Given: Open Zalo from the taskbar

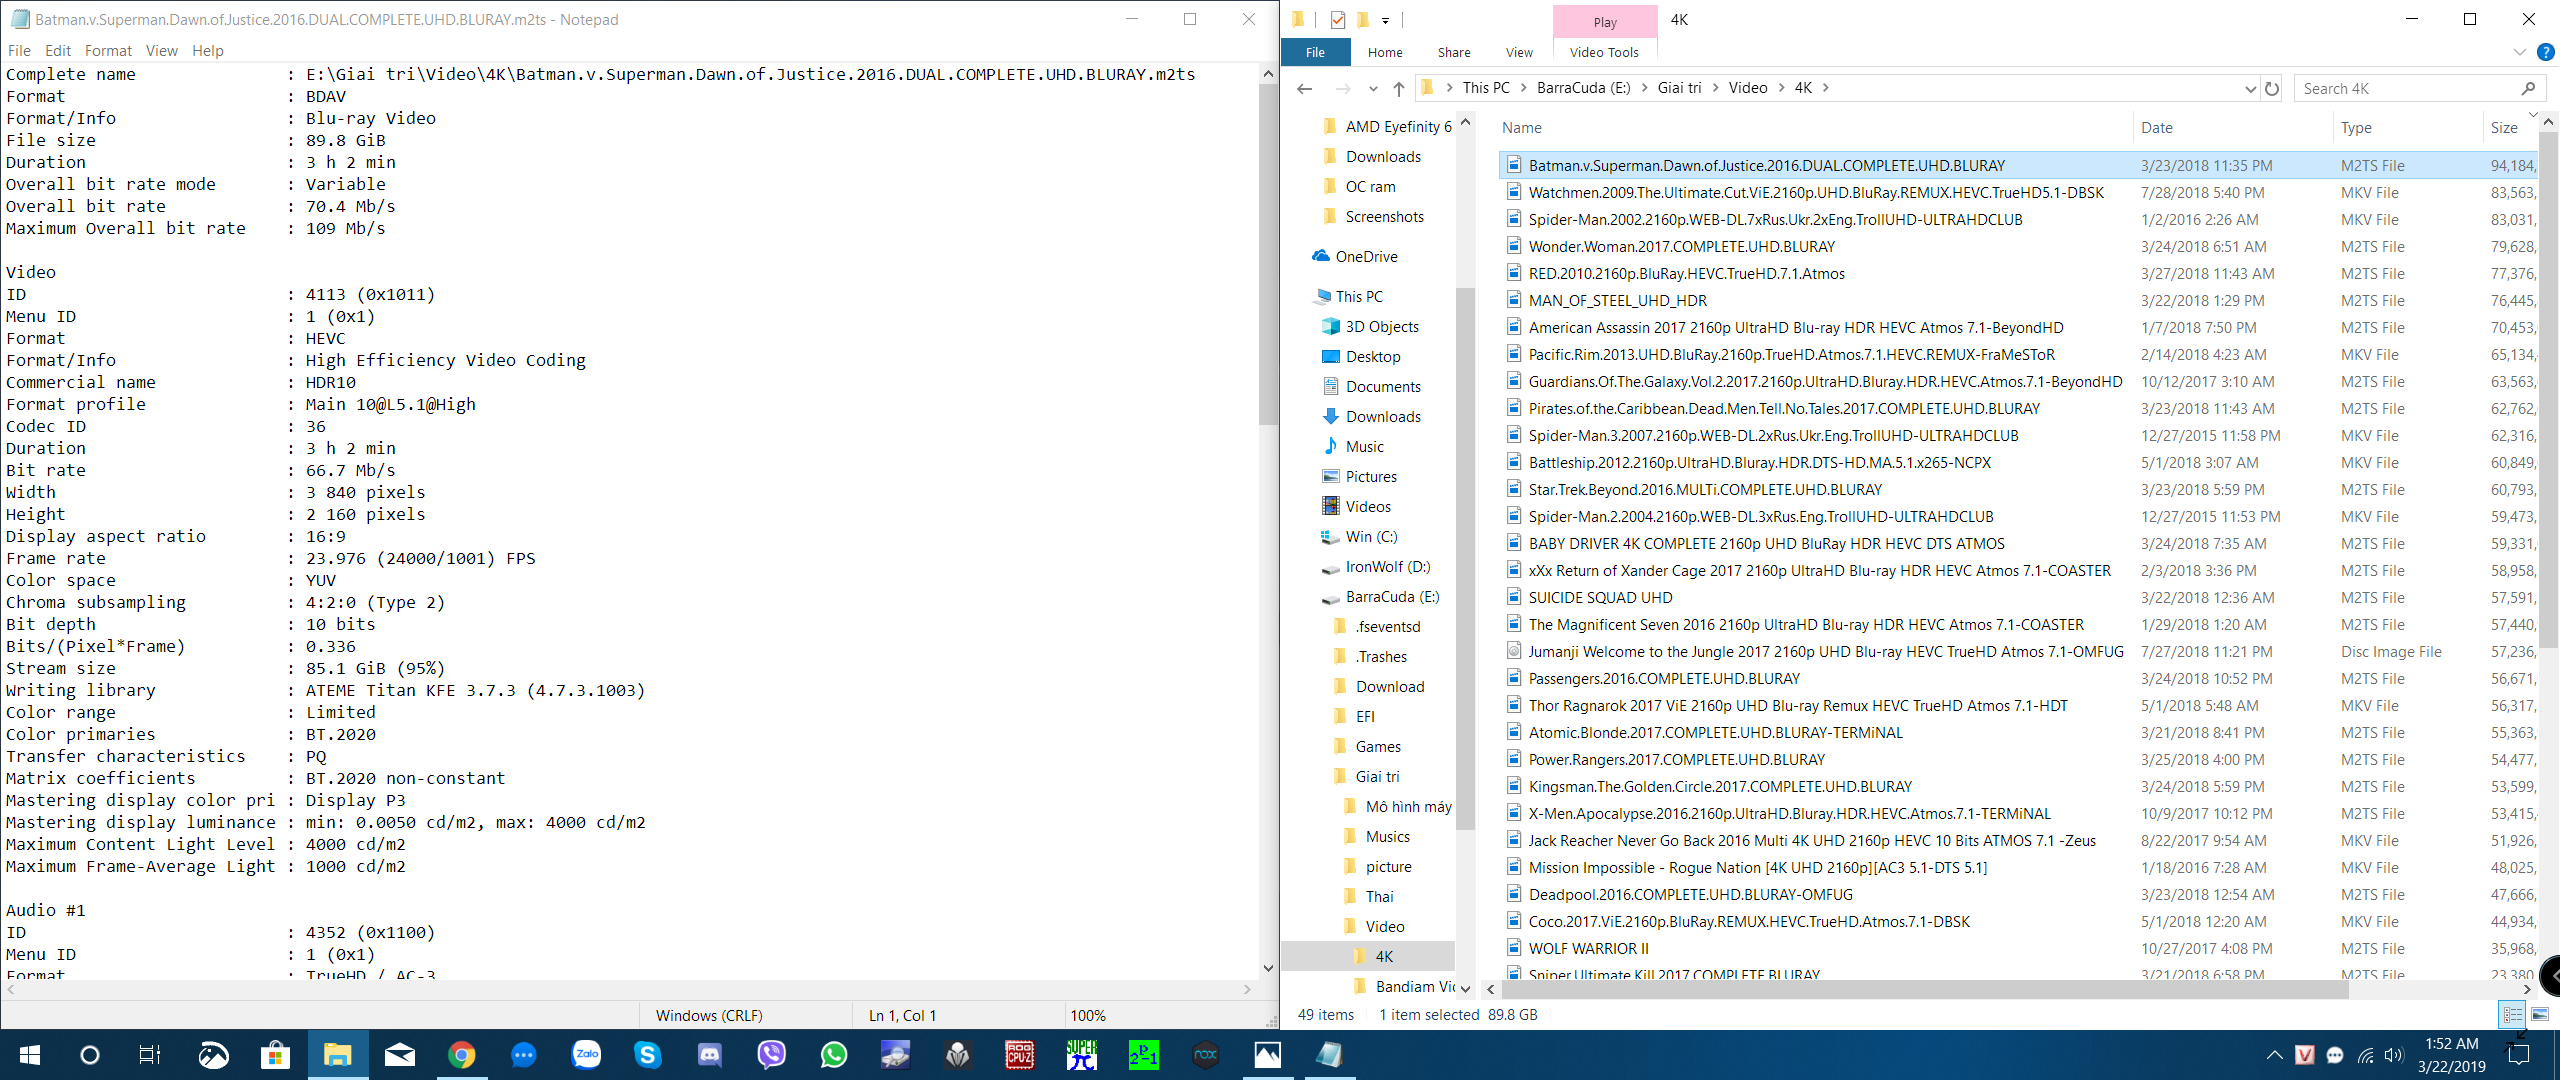Looking at the screenshot, I should [586, 1055].
